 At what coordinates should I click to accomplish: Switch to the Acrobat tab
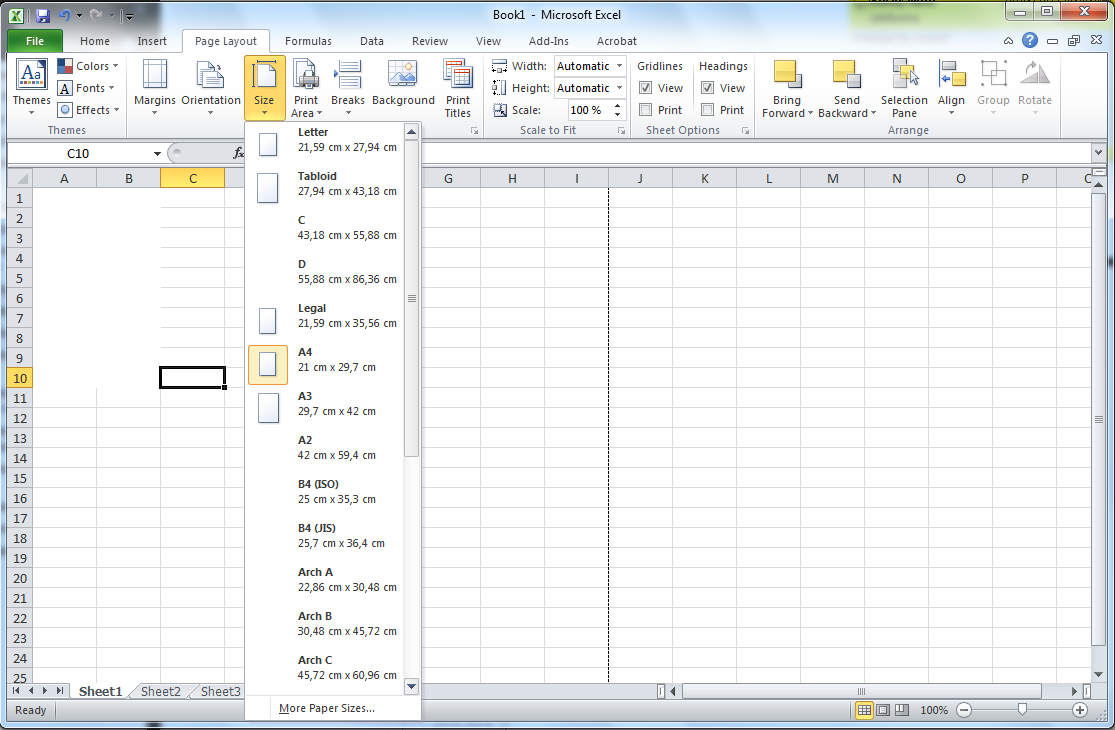click(617, 41)
